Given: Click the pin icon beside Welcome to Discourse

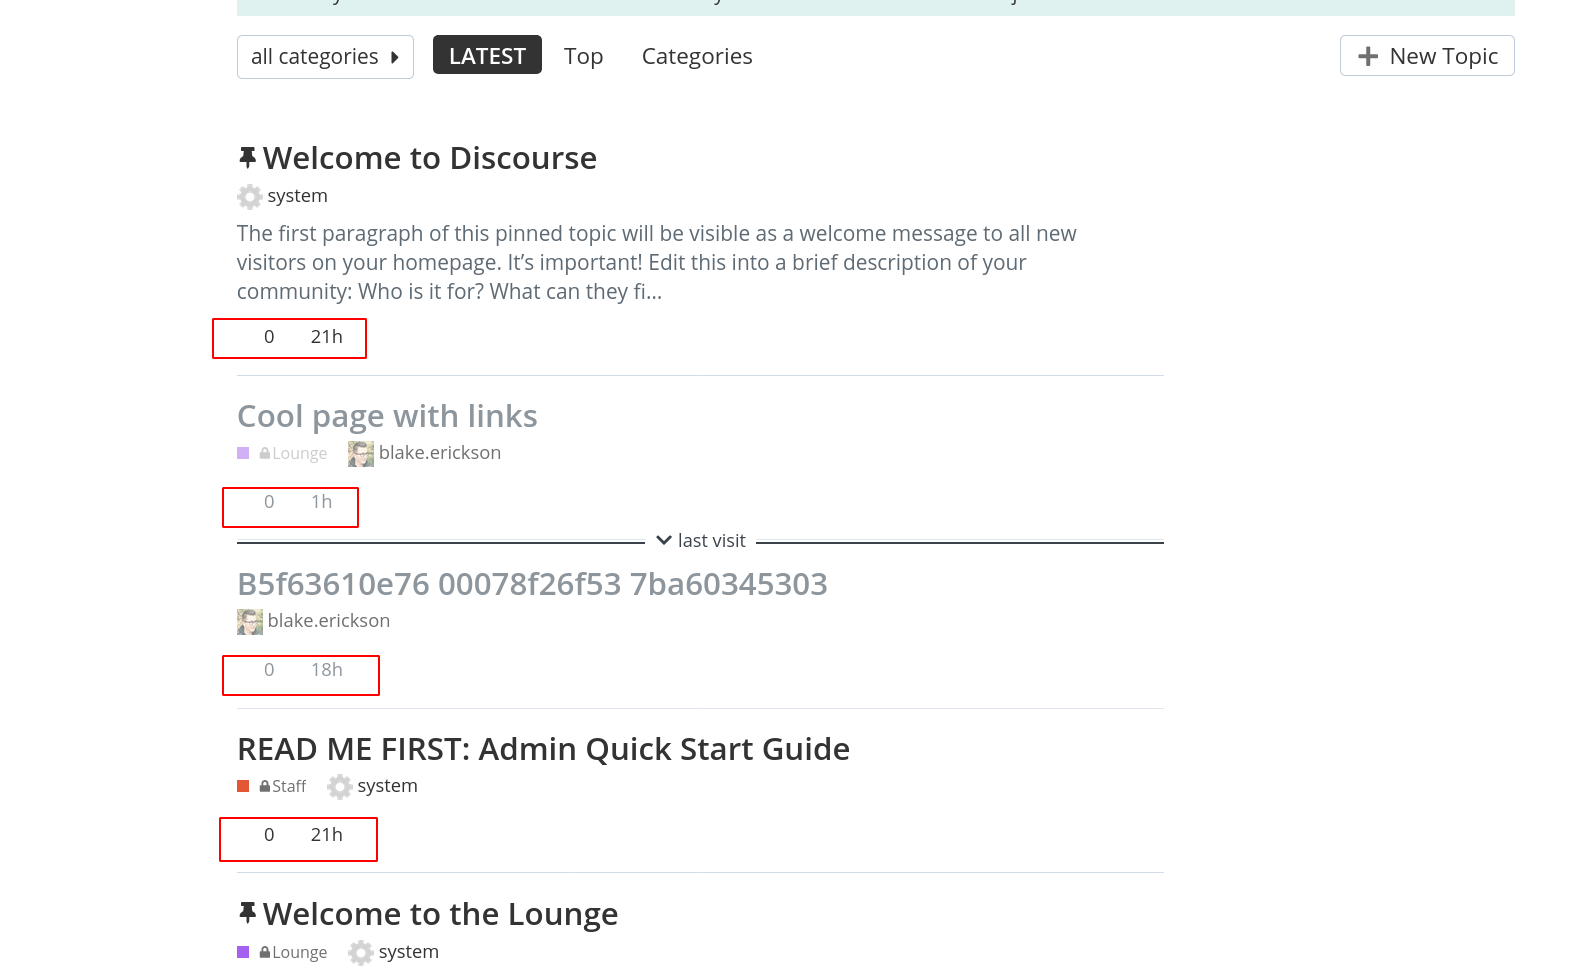Looking at the screenshot, I should (x=247, y=158).
